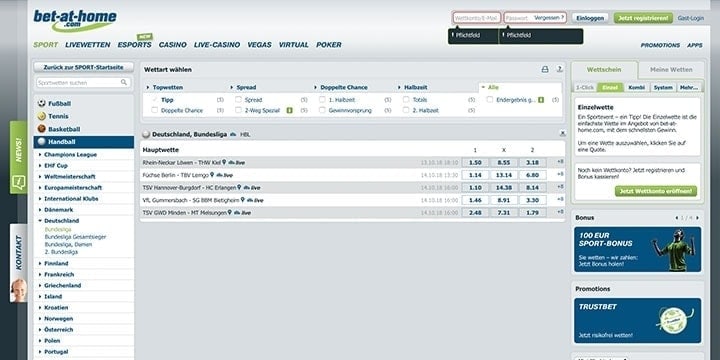
Task: Open the LIVEWETTEN menu
Action: coord(88,45)
